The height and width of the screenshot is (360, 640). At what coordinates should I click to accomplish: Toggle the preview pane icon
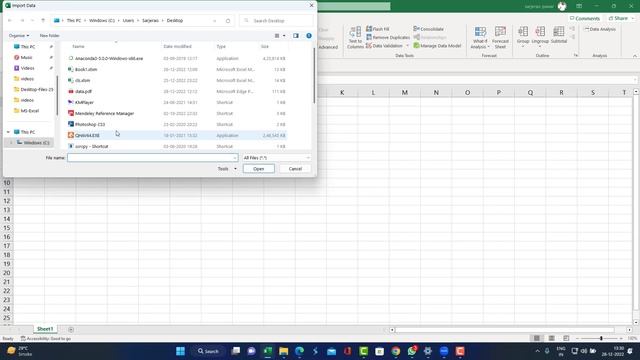click(296, 36)
